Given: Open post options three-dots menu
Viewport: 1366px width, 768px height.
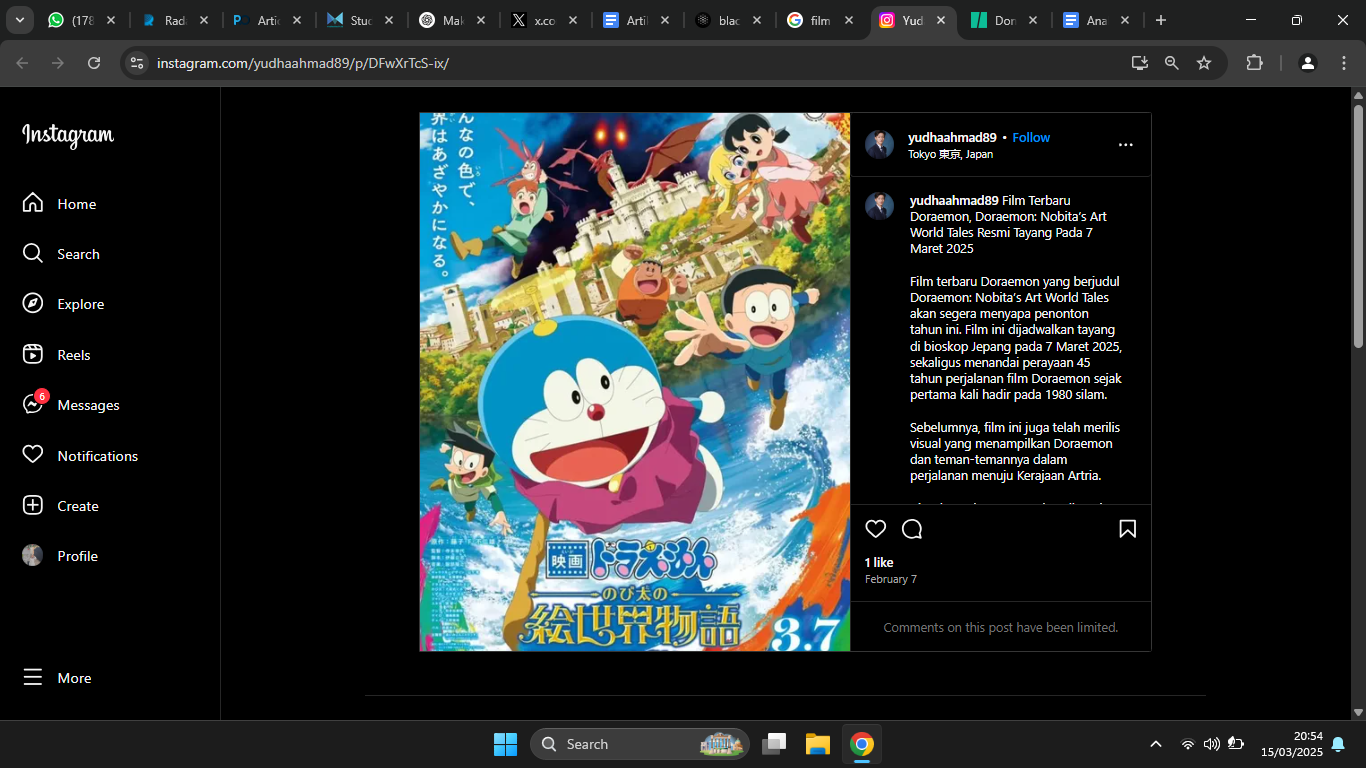Looking at the screenshot, I should click(1125, 145).
